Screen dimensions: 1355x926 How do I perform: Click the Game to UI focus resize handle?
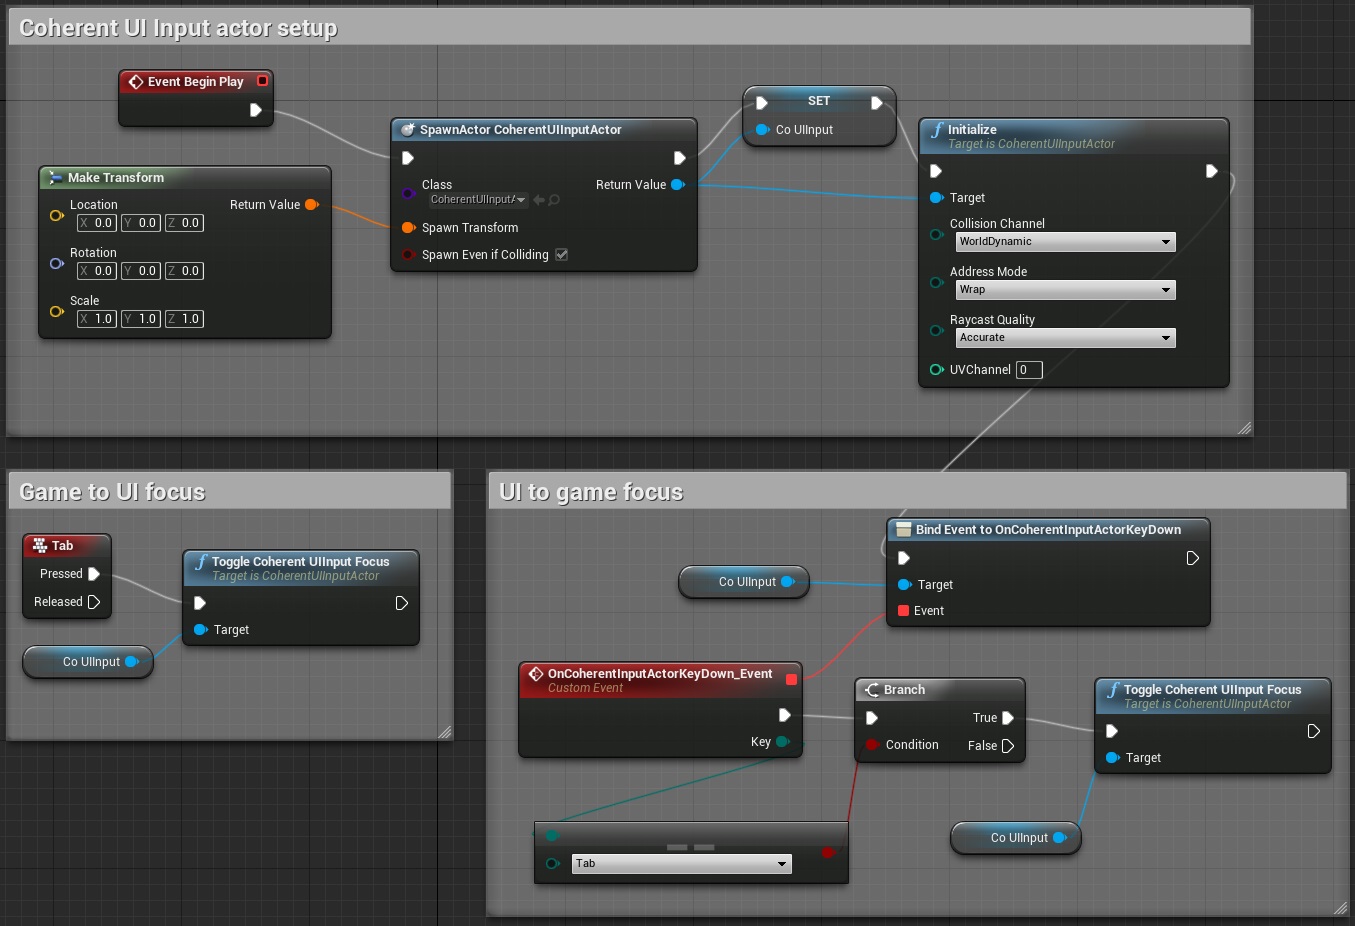point(445,732)
